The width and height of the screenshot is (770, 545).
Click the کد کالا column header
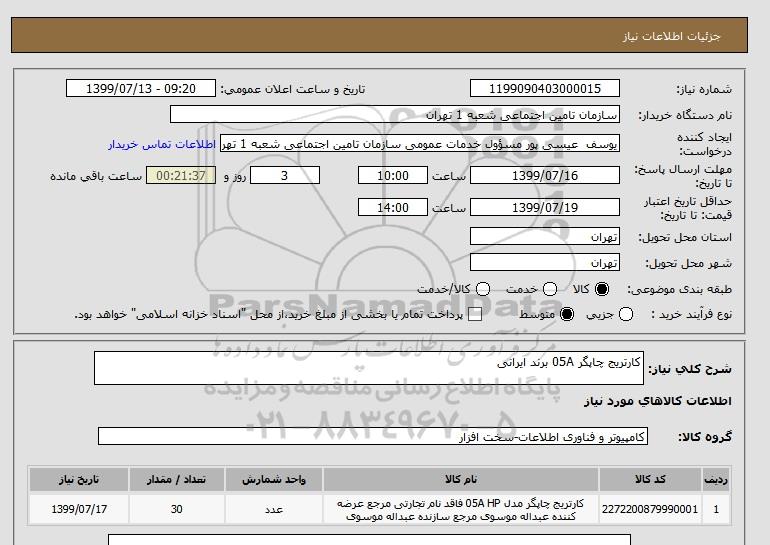650,480
